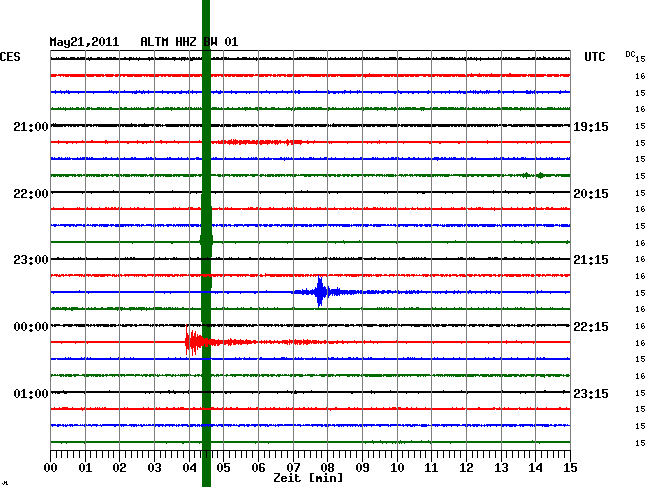Click the 22:15 UTC label
Screen dimensions: 650x494
pos(591,327)
